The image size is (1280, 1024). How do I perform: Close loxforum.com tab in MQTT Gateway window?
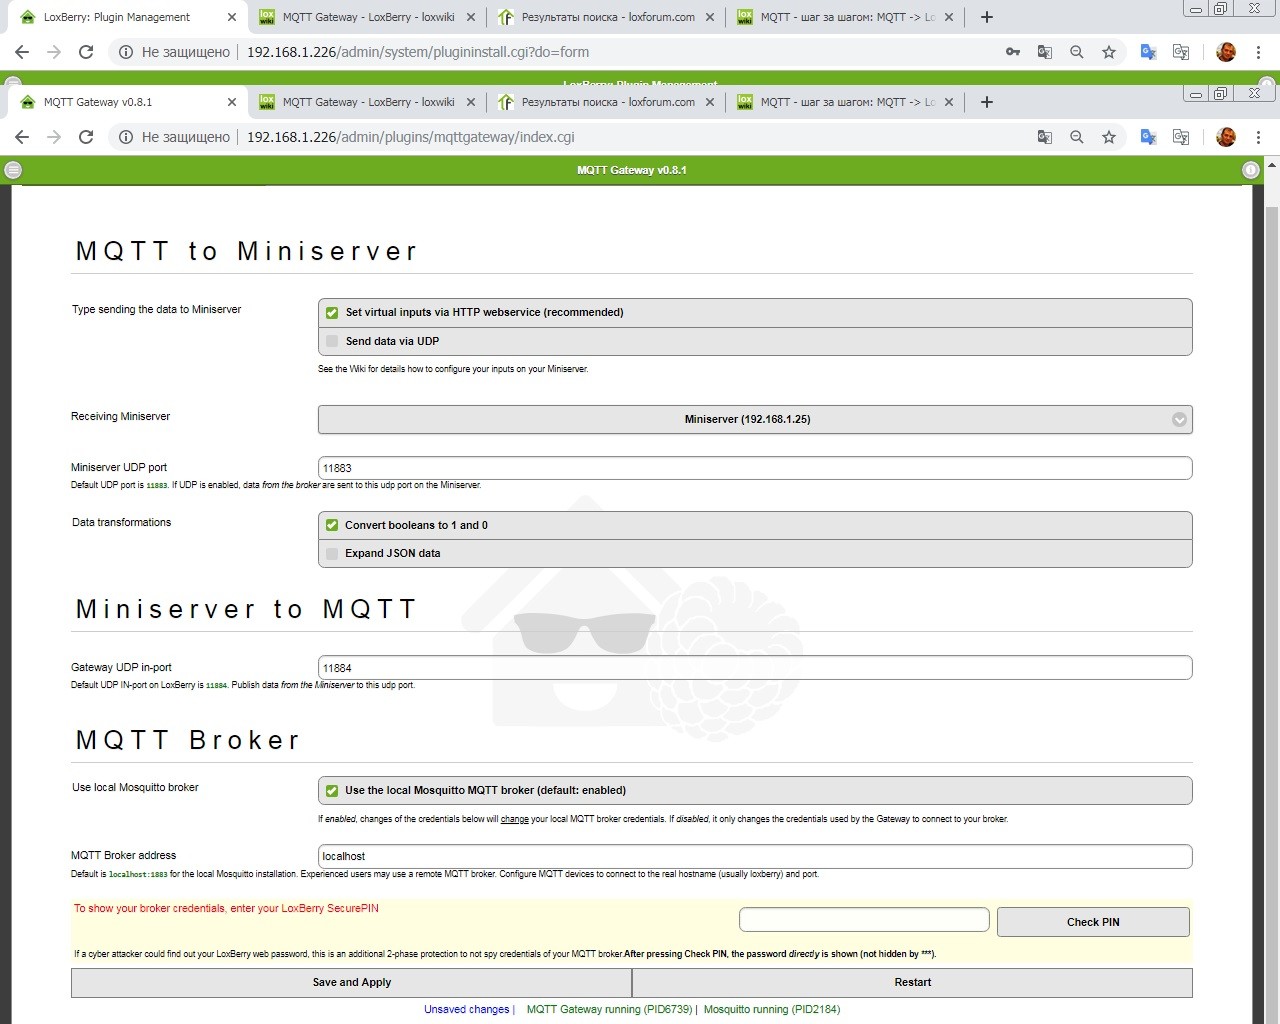710,102
